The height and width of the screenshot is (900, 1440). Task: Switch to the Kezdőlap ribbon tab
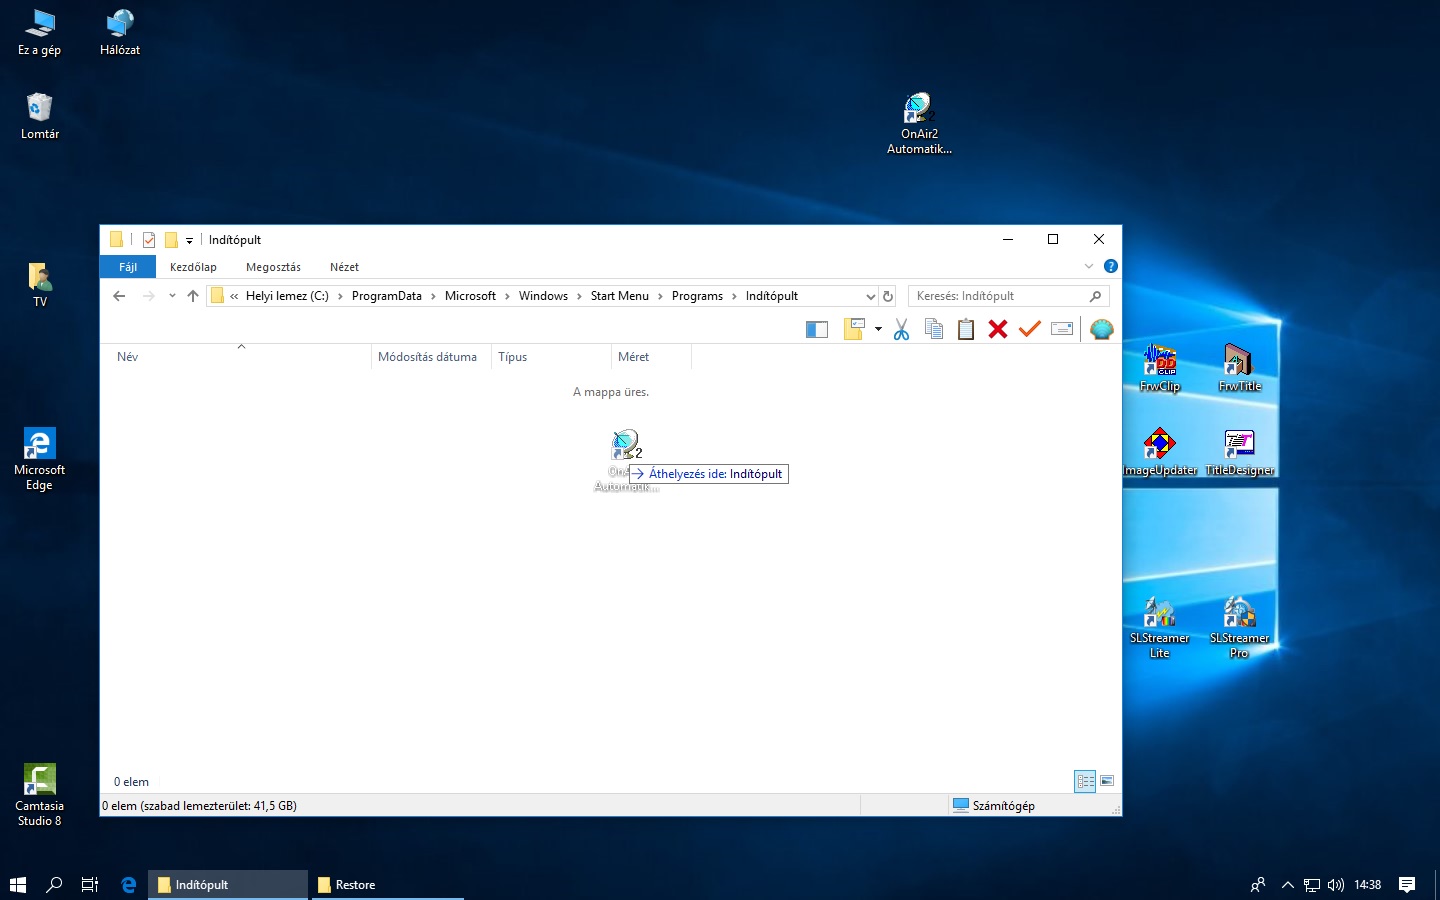point(193,267)
